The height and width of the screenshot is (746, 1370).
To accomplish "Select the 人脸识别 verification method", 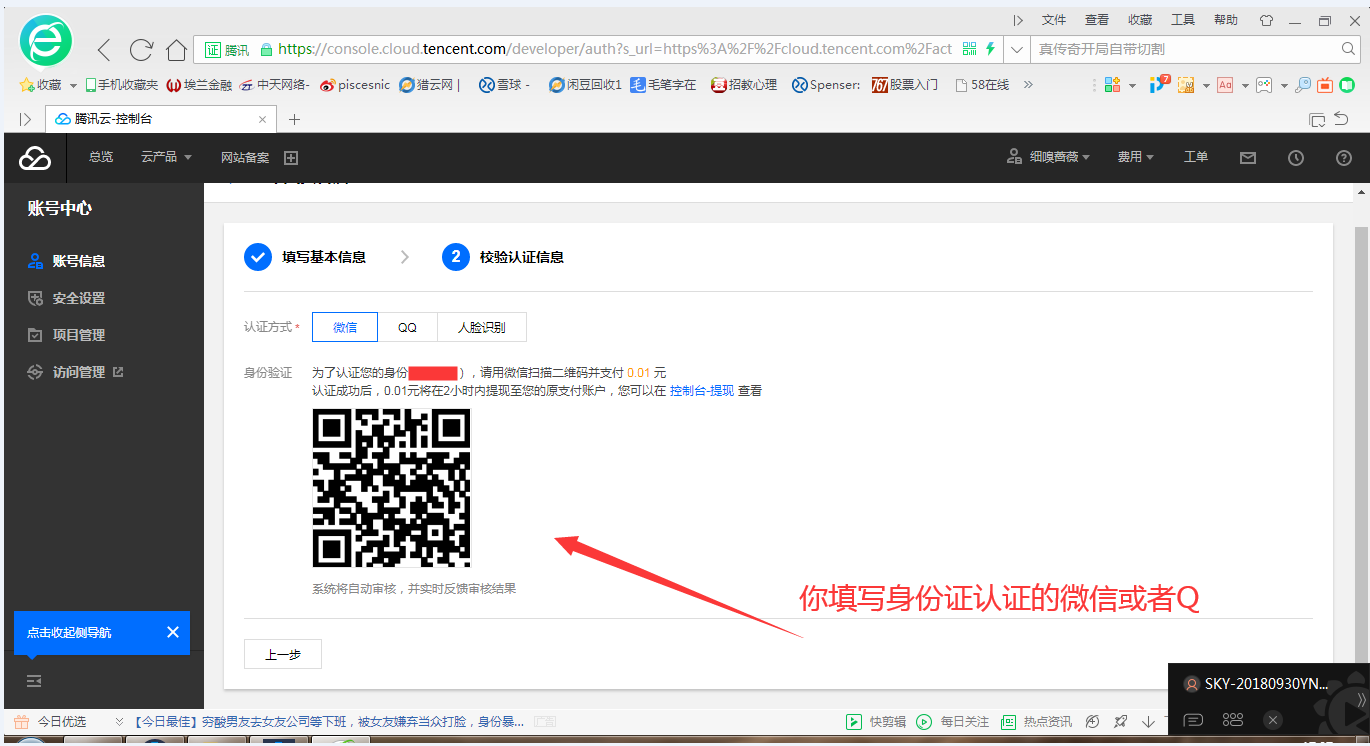I will click(x=481, y=327).
